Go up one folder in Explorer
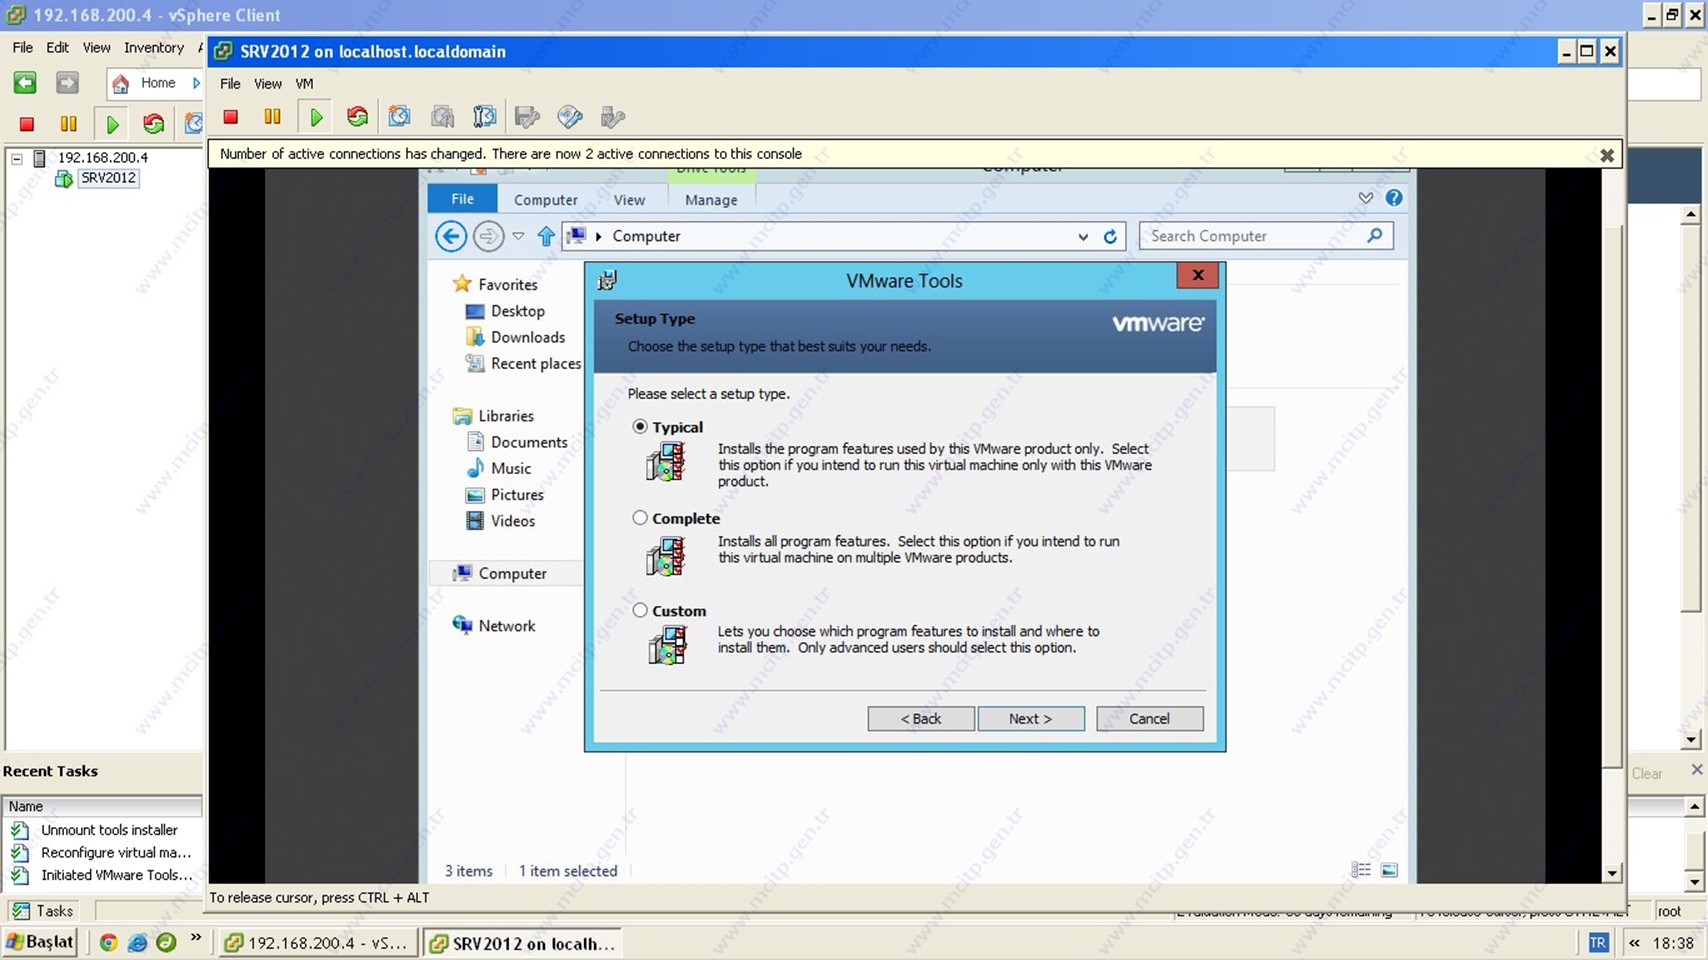This screenshot has width=1708, height=960. (x=546, y=236)
